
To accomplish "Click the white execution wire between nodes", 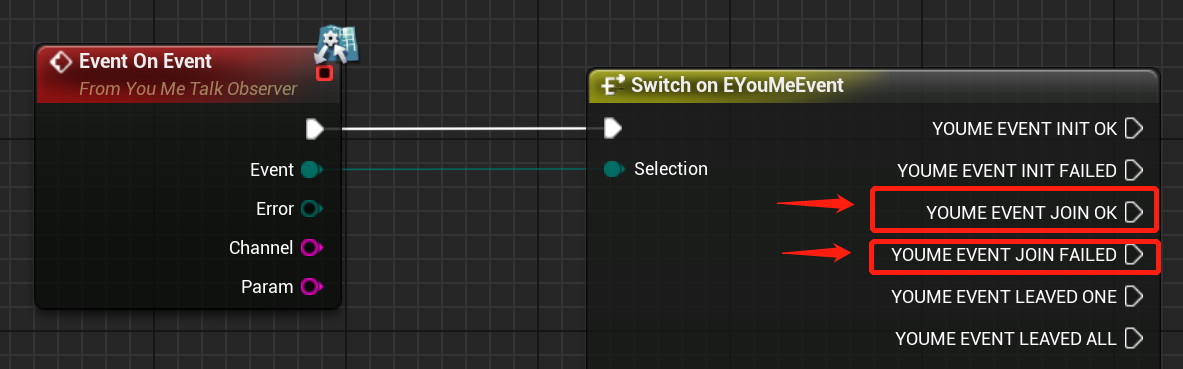I will (464, 128).
